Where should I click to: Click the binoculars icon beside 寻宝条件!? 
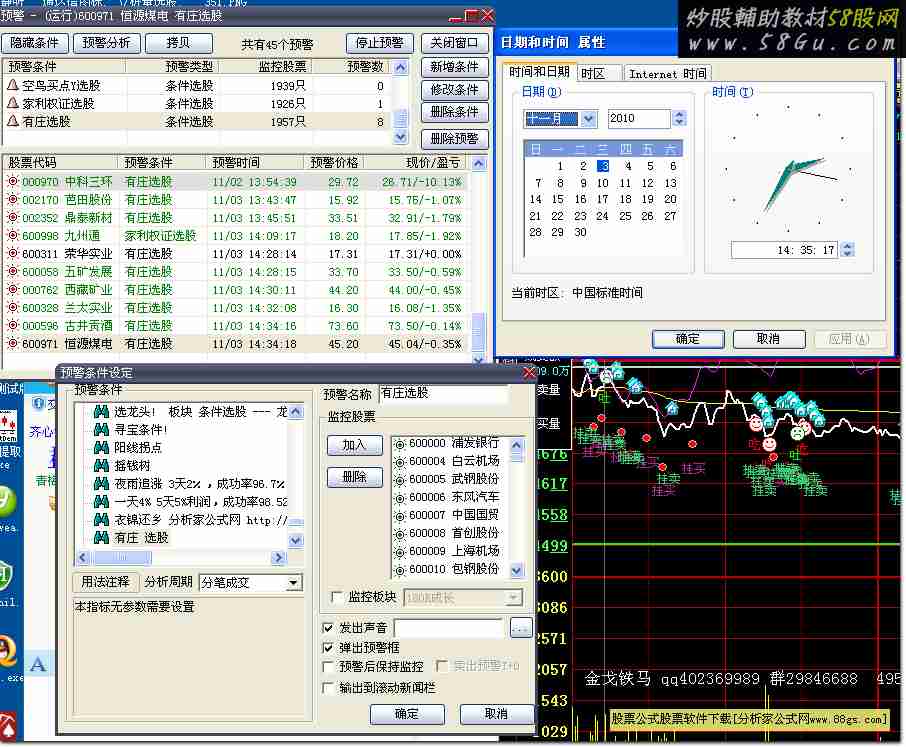[101, 429]
